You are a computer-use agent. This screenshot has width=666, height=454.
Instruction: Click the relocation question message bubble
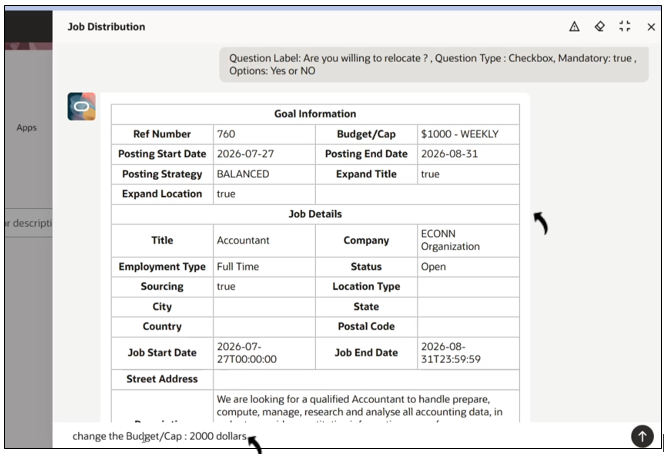(434, 65)
